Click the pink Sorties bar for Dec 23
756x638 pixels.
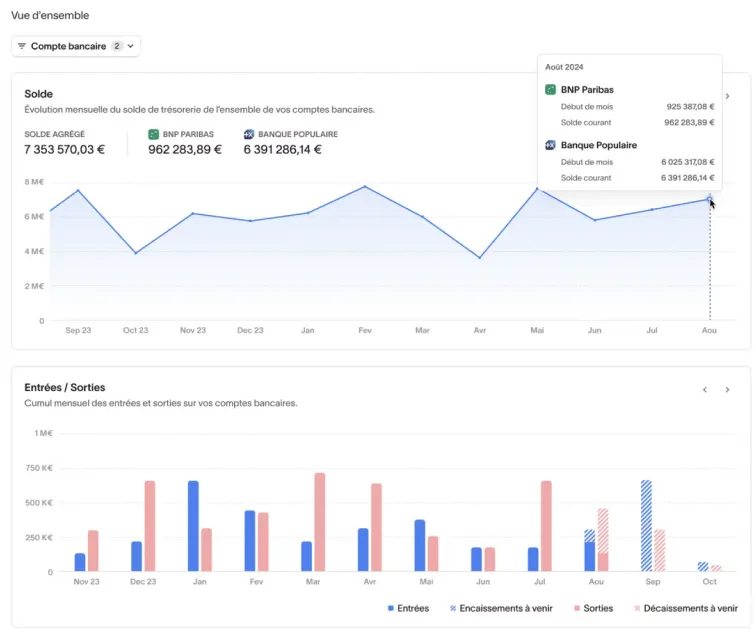point(150,526)
